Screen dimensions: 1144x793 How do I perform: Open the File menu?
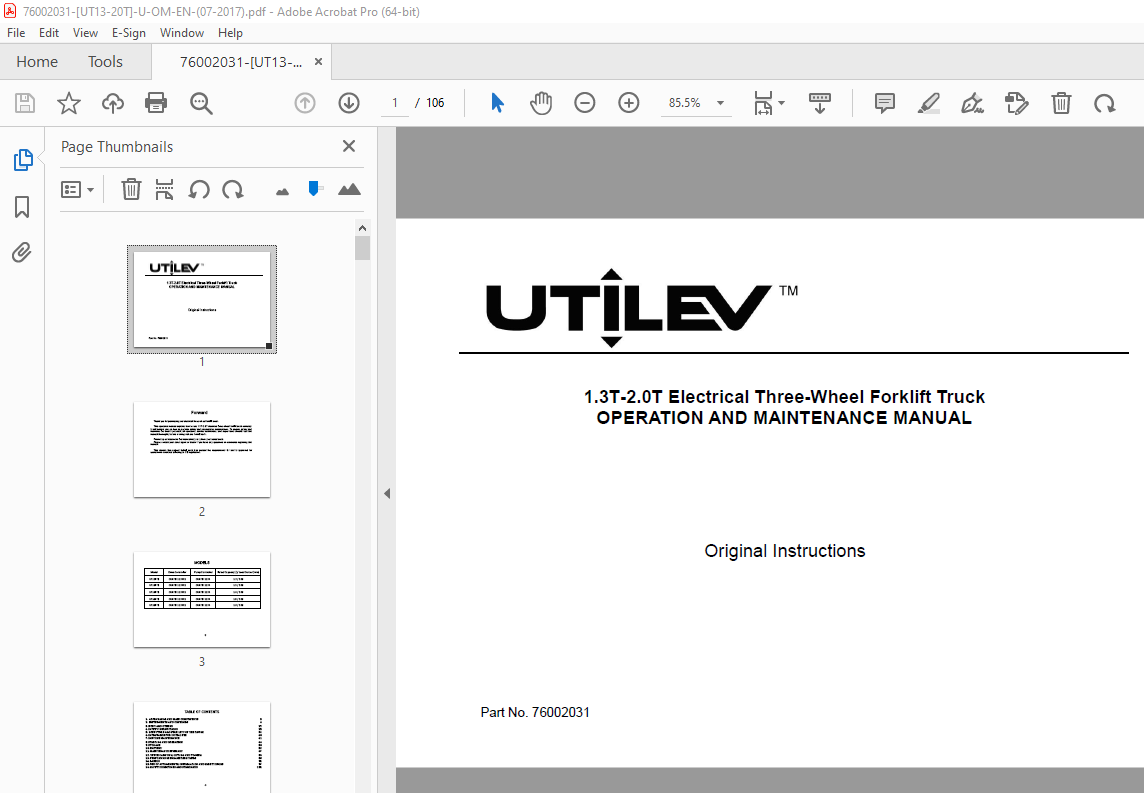(16, 33)
